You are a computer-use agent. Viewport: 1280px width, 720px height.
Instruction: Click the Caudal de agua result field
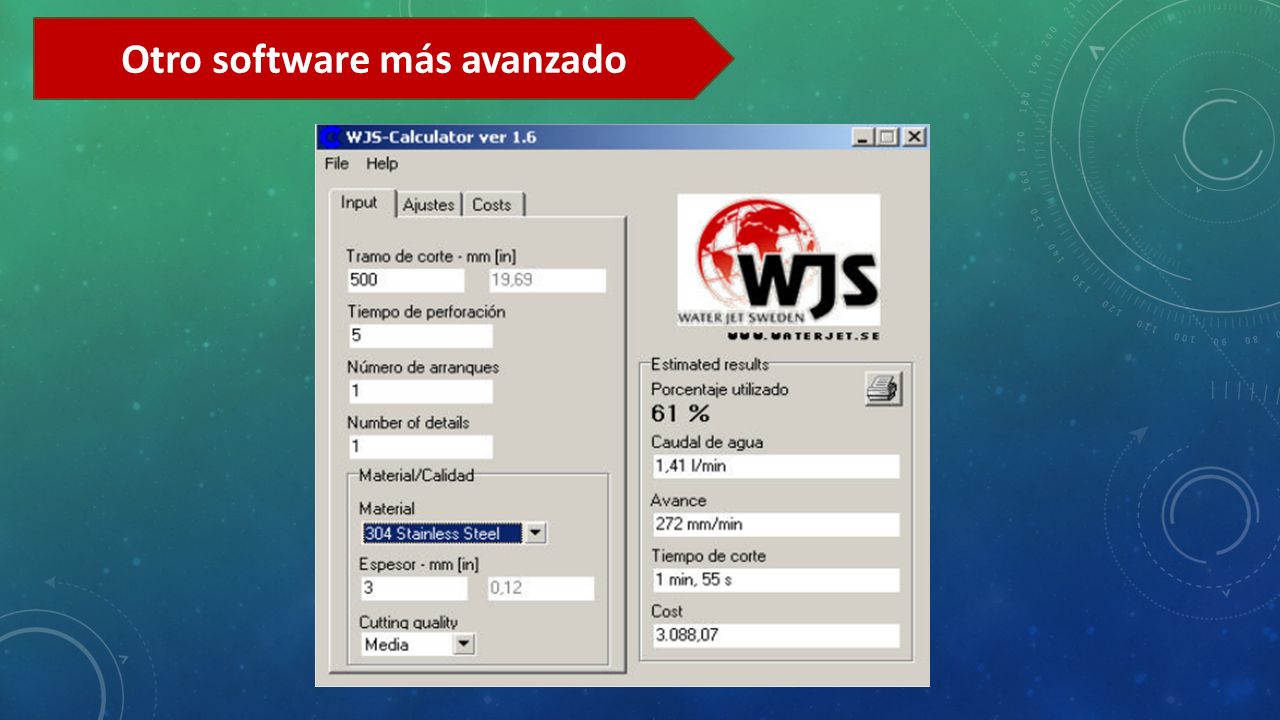coord(775,466)
